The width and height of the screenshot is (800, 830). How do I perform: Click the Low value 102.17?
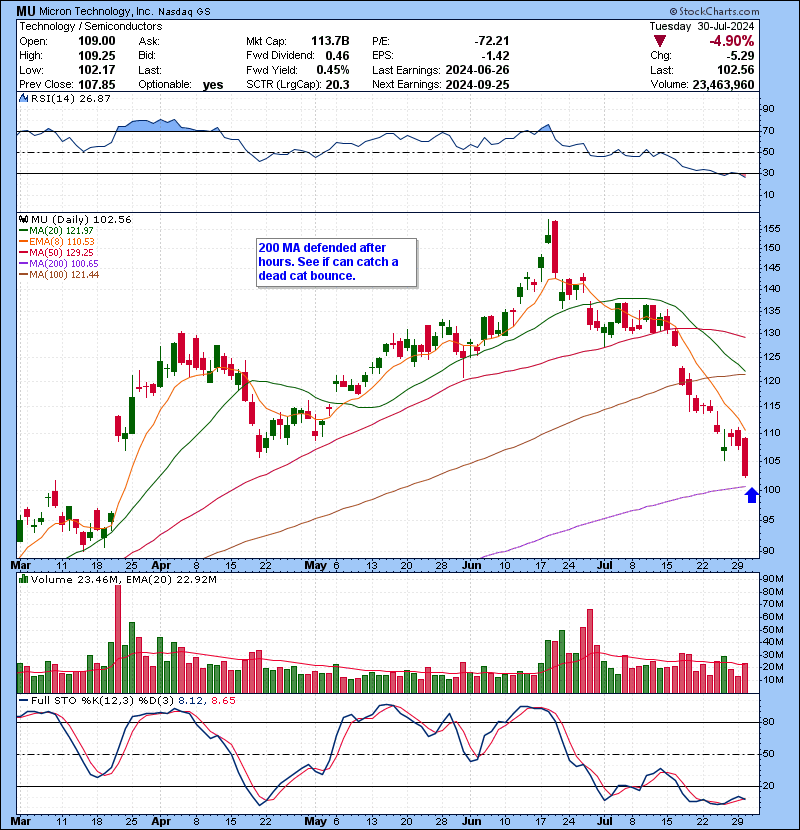[96, 69]
